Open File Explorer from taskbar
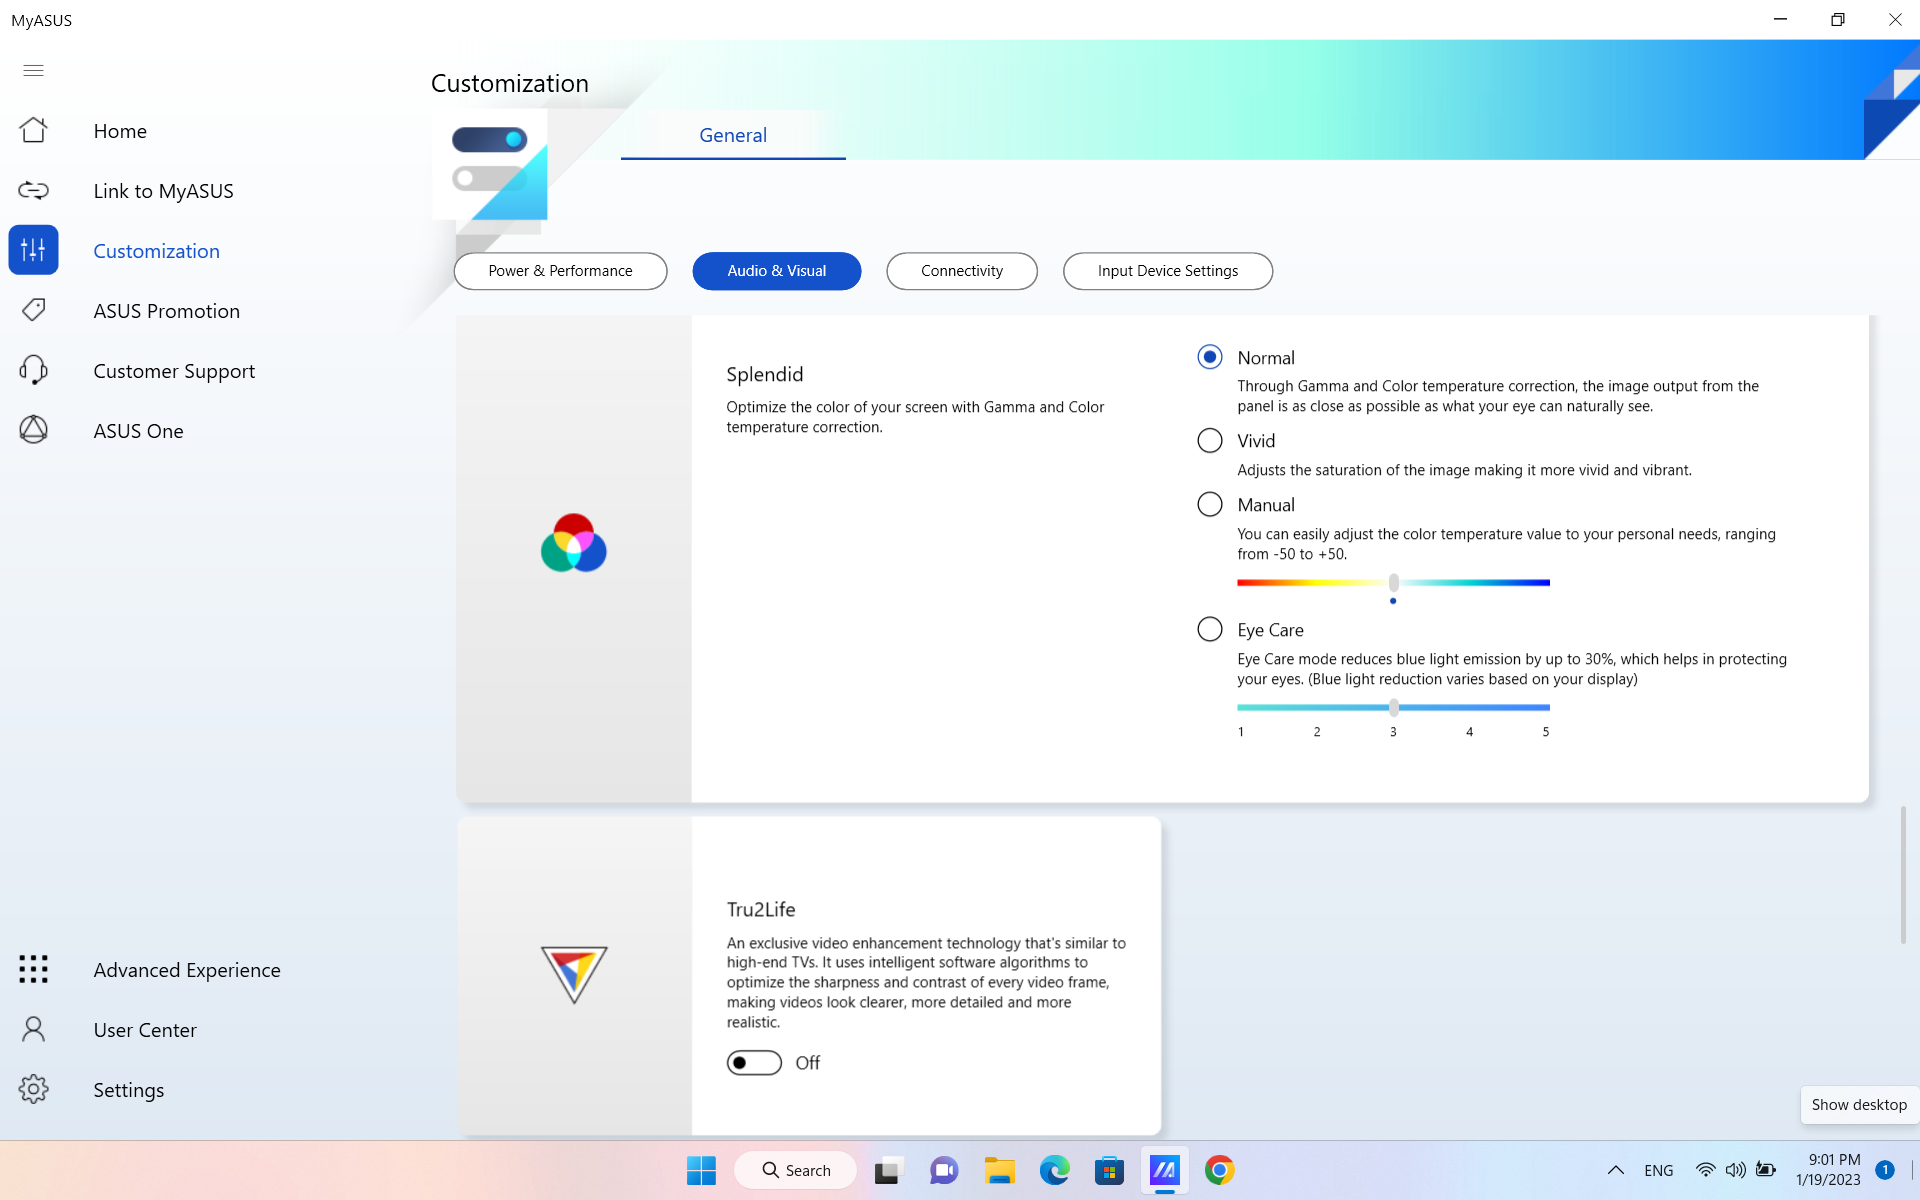 click(999, 1170)
